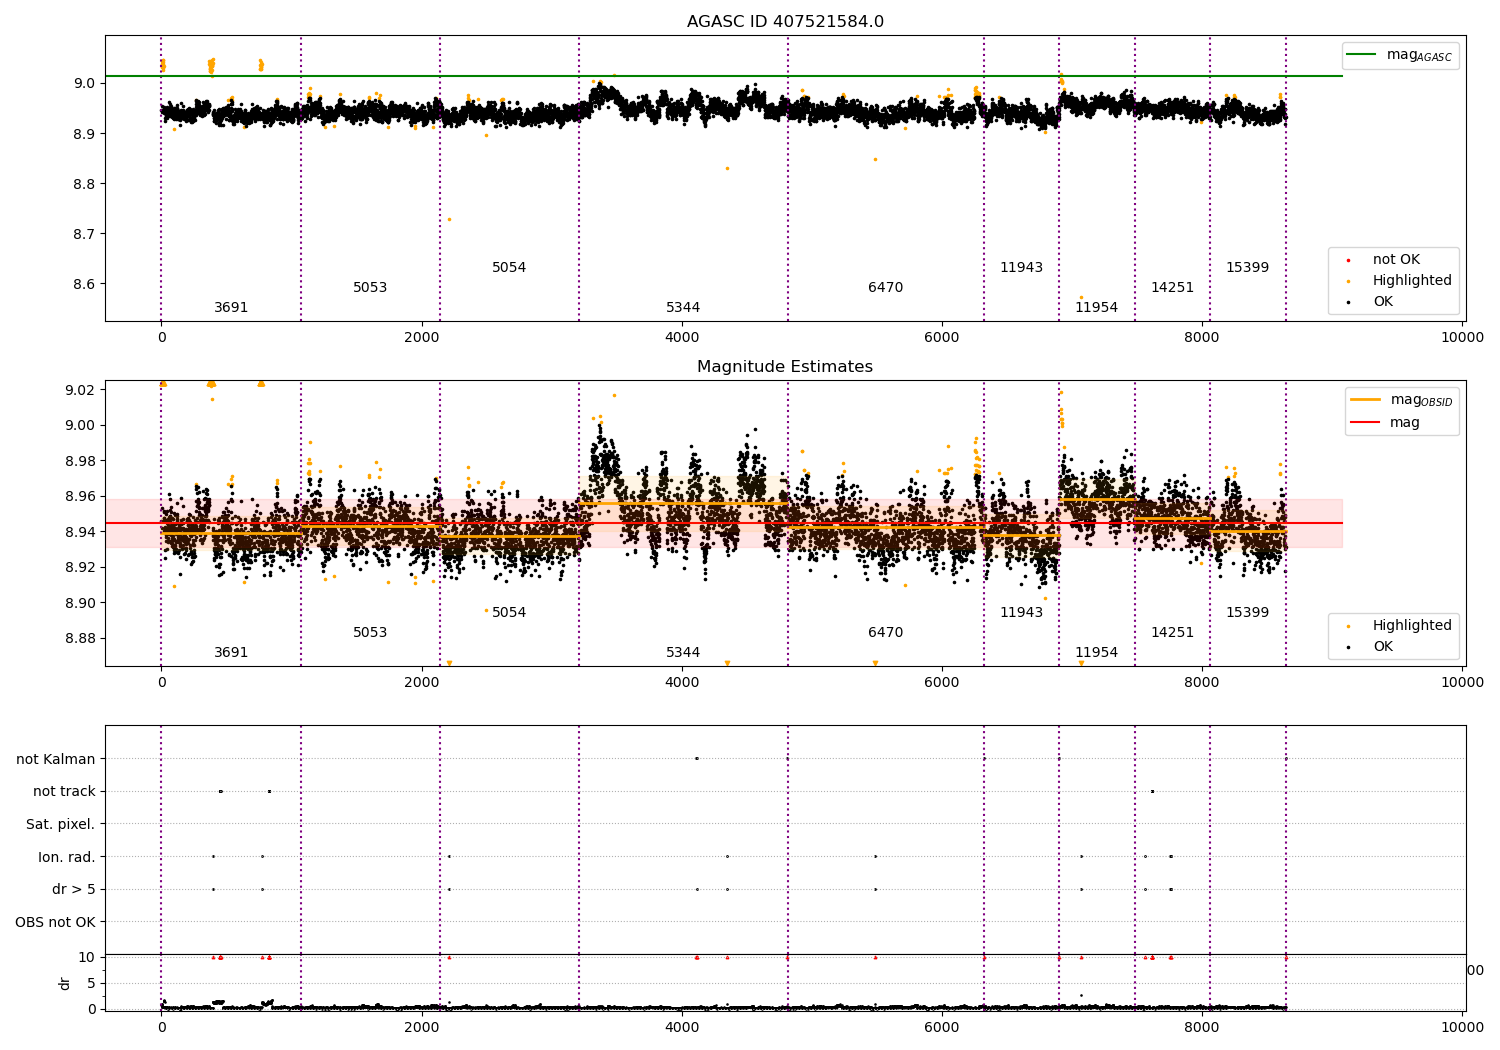Screen dimensions: 1500x1050
Task: Click the 'Ion. rad.' y-axis label
Action: [67, 857]
